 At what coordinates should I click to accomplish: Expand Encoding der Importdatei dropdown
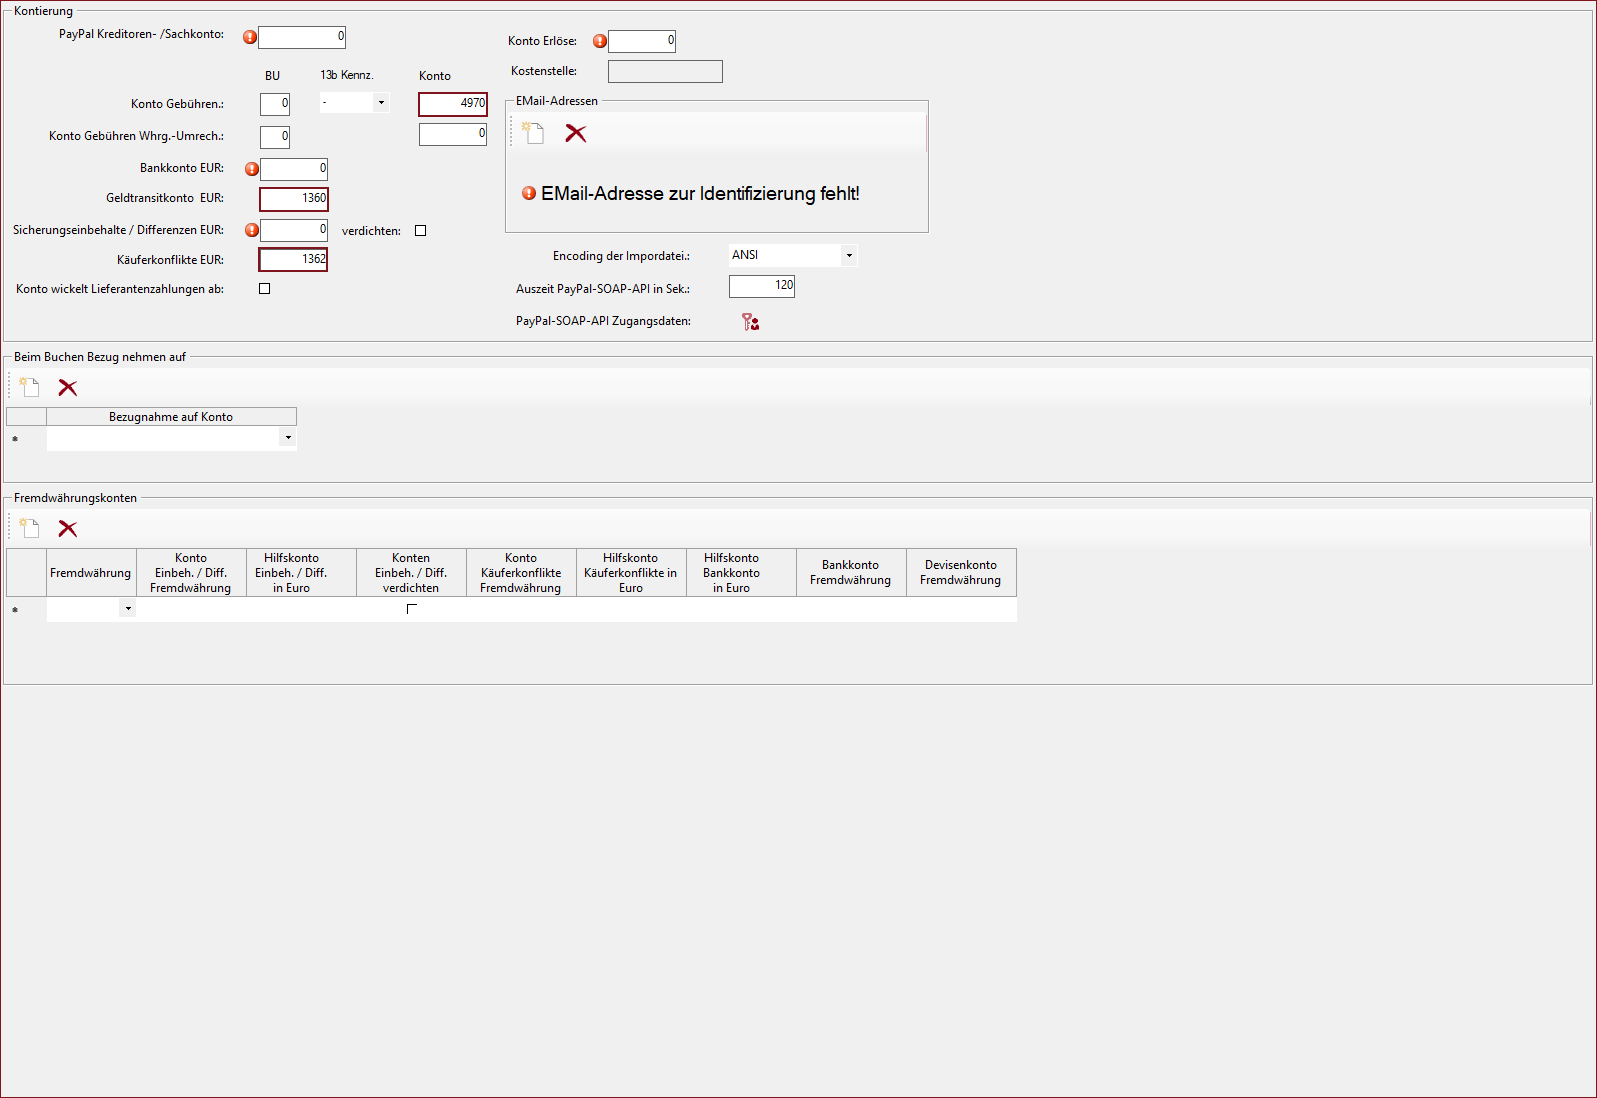point(849,256)
